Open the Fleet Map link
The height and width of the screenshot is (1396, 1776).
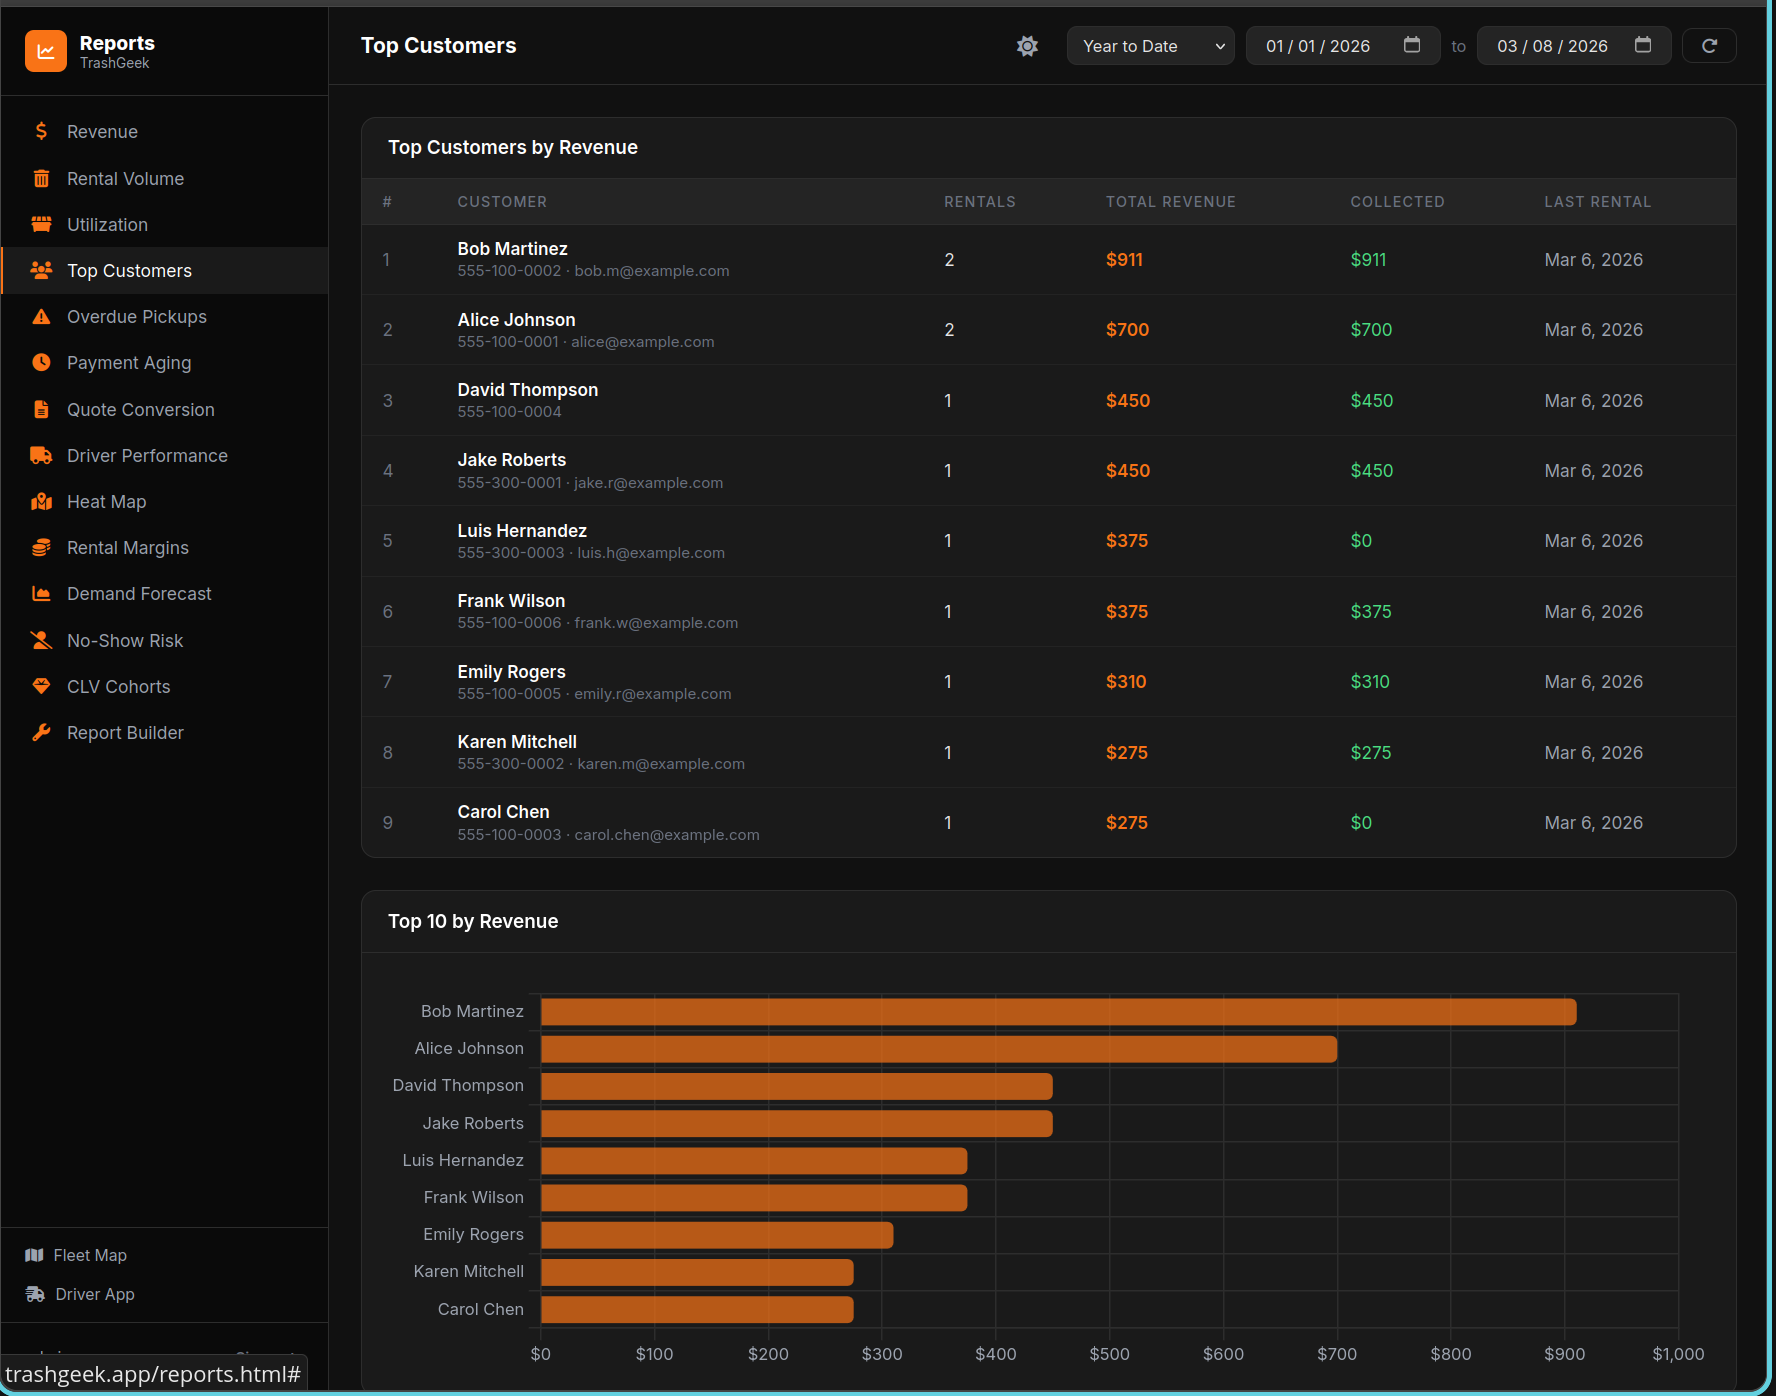click(89, 1255)
